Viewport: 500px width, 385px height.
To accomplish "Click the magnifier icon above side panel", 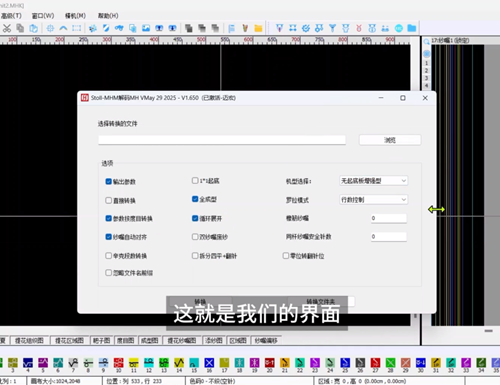I will point(426,42).
